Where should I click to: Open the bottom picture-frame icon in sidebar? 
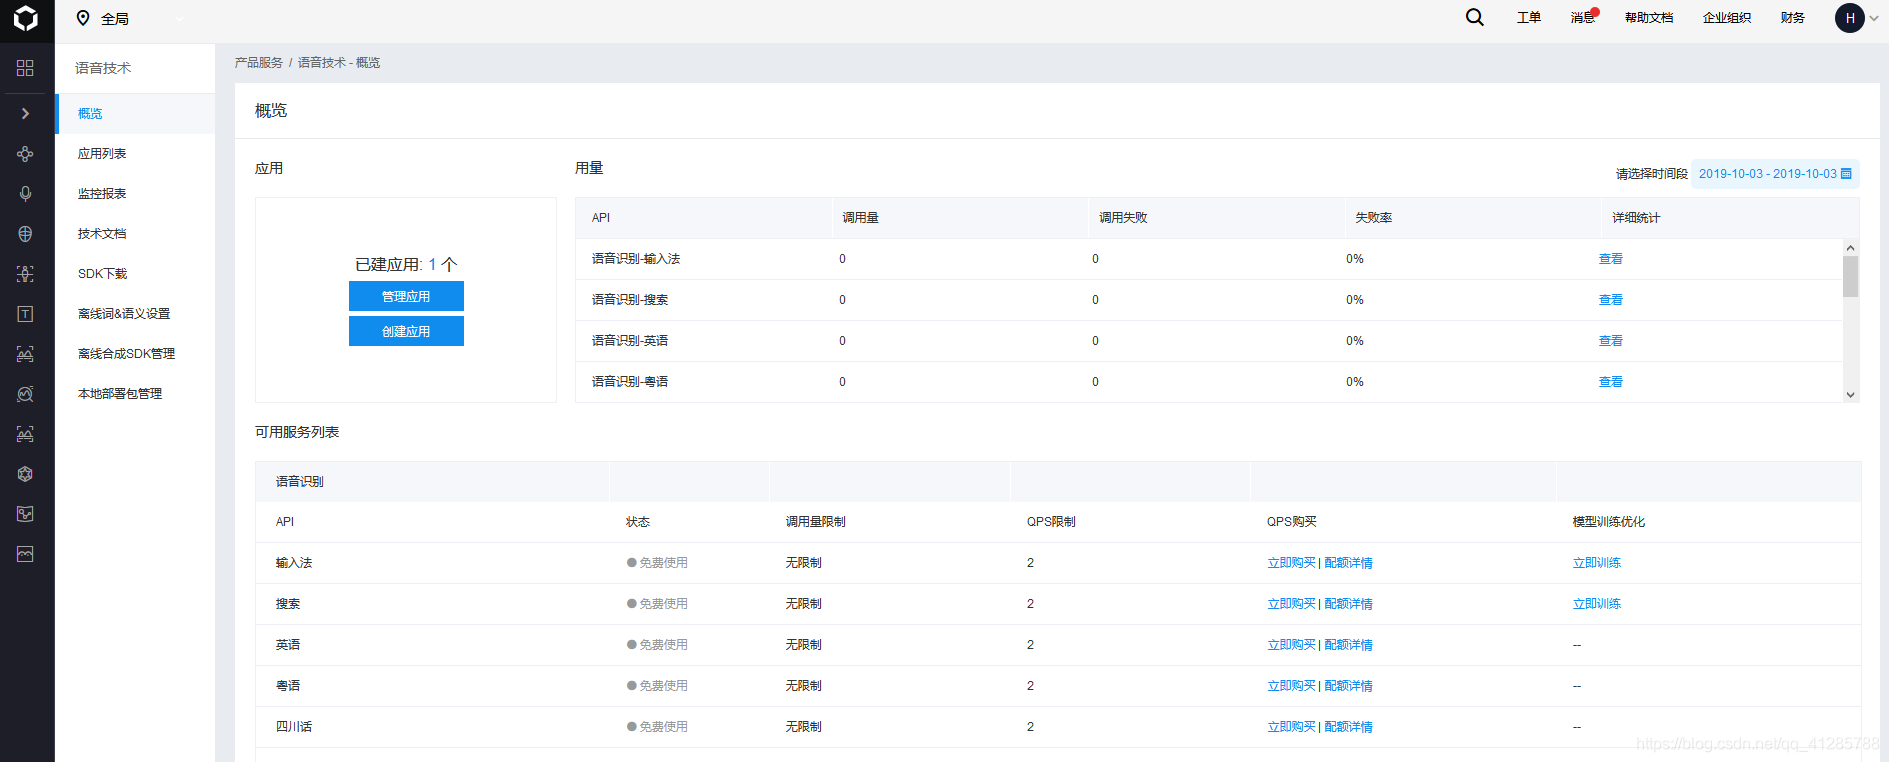click(26, 554)
